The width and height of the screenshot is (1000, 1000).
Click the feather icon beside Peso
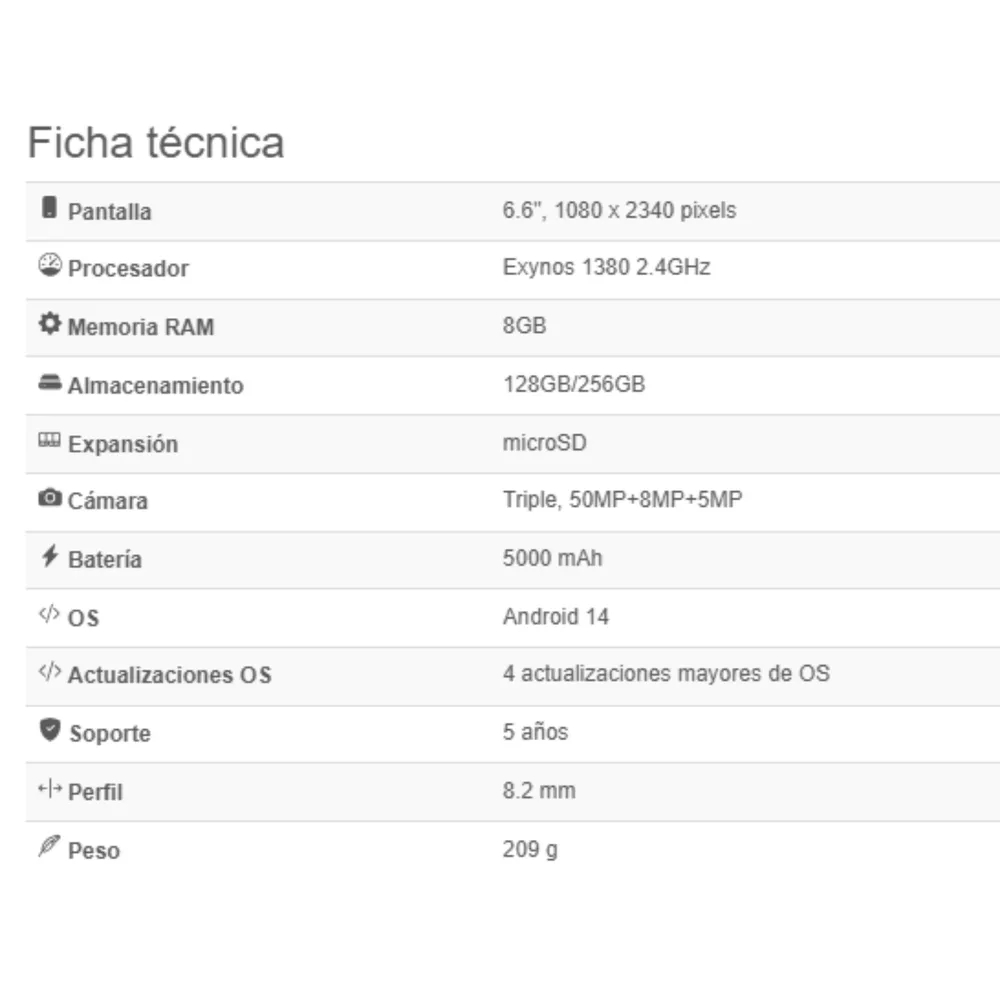point(49,846)
